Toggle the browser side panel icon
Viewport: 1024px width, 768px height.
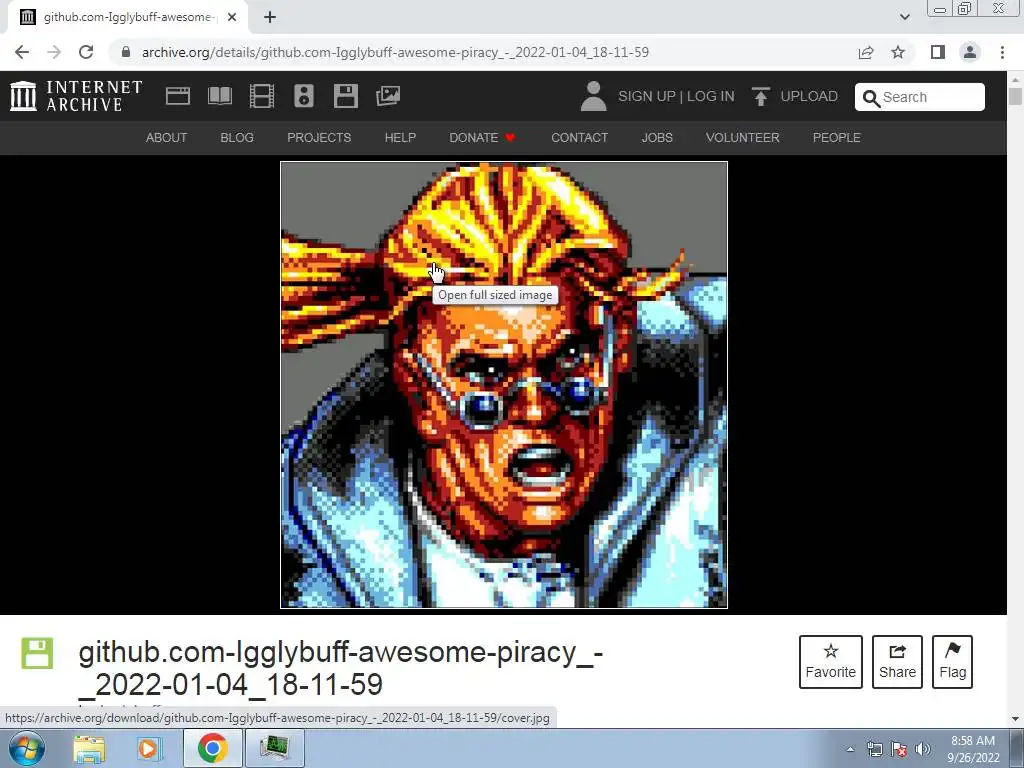click(x=938, y=52)
